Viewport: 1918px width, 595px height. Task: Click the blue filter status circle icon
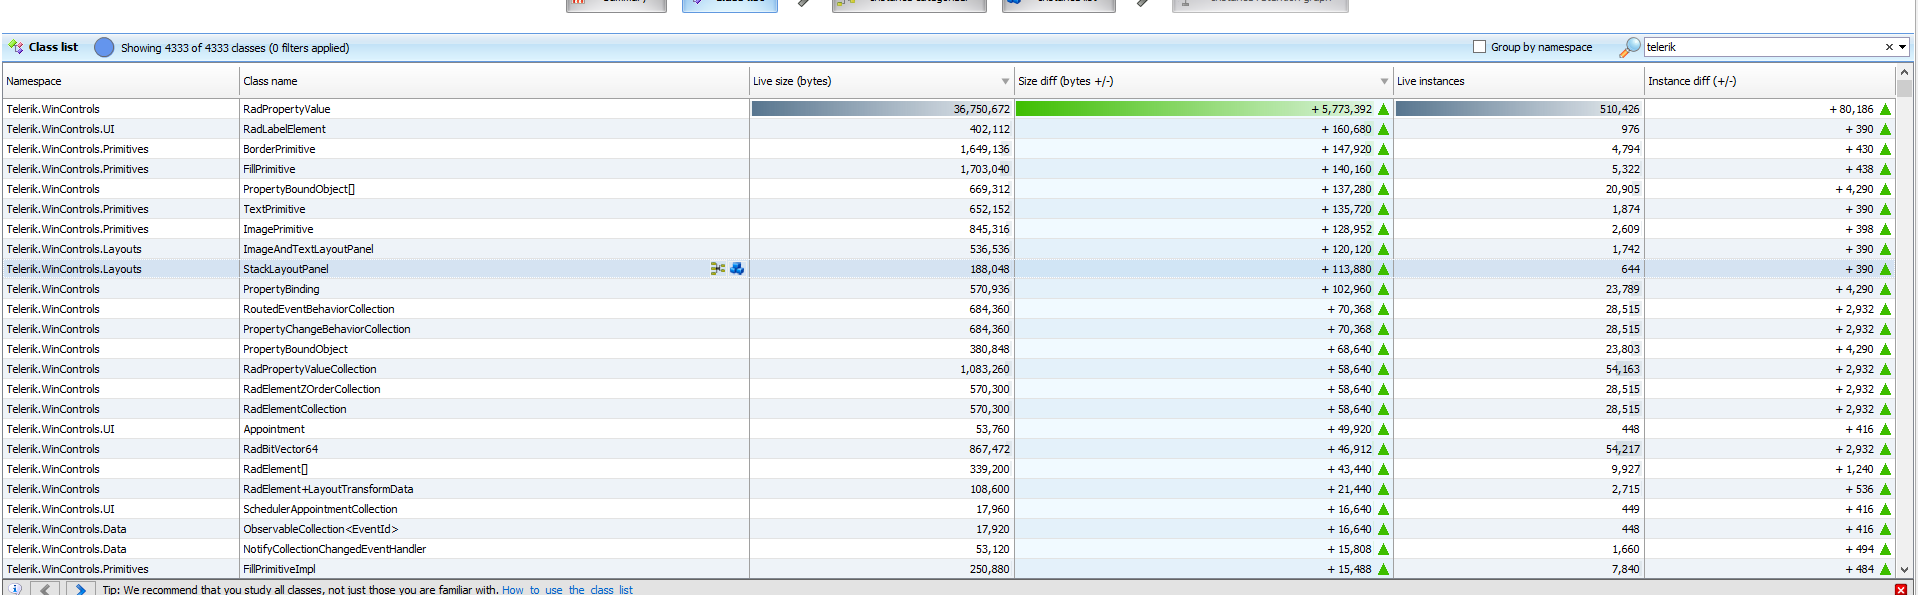(104, 47)
